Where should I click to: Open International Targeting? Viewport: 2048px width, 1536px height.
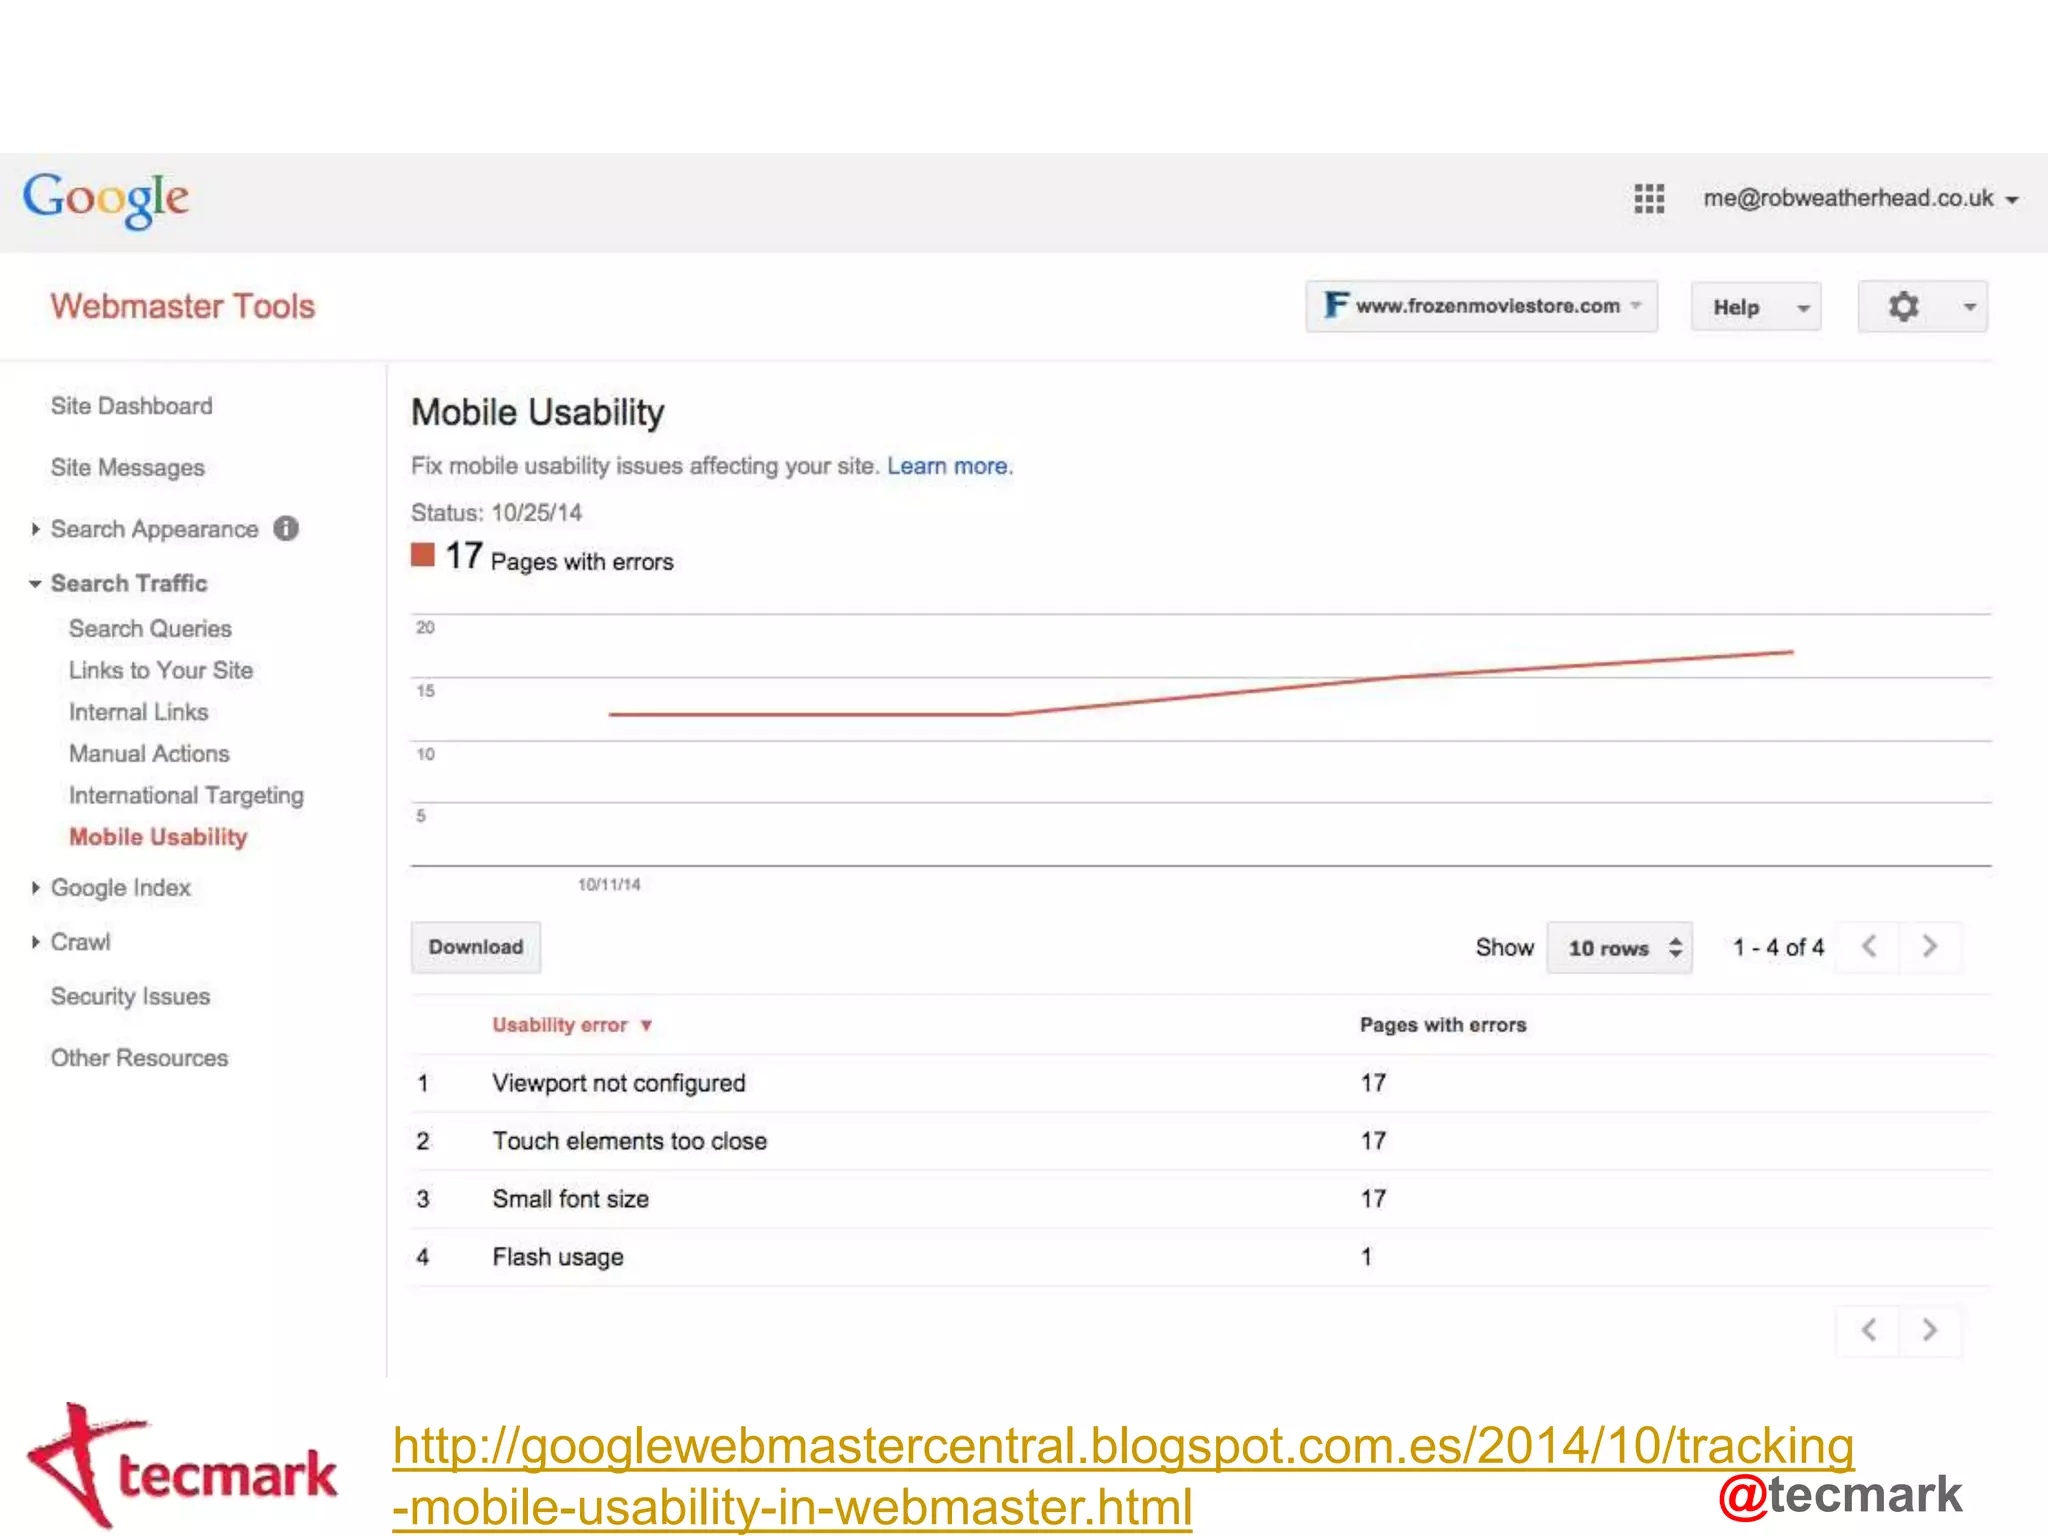(186, 795)
